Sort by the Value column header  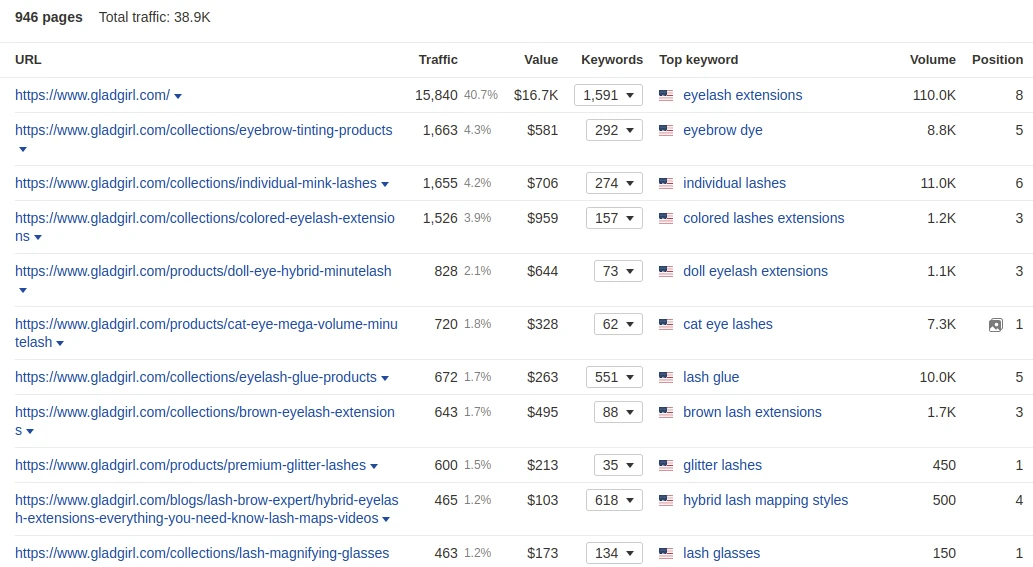(541, 59)
